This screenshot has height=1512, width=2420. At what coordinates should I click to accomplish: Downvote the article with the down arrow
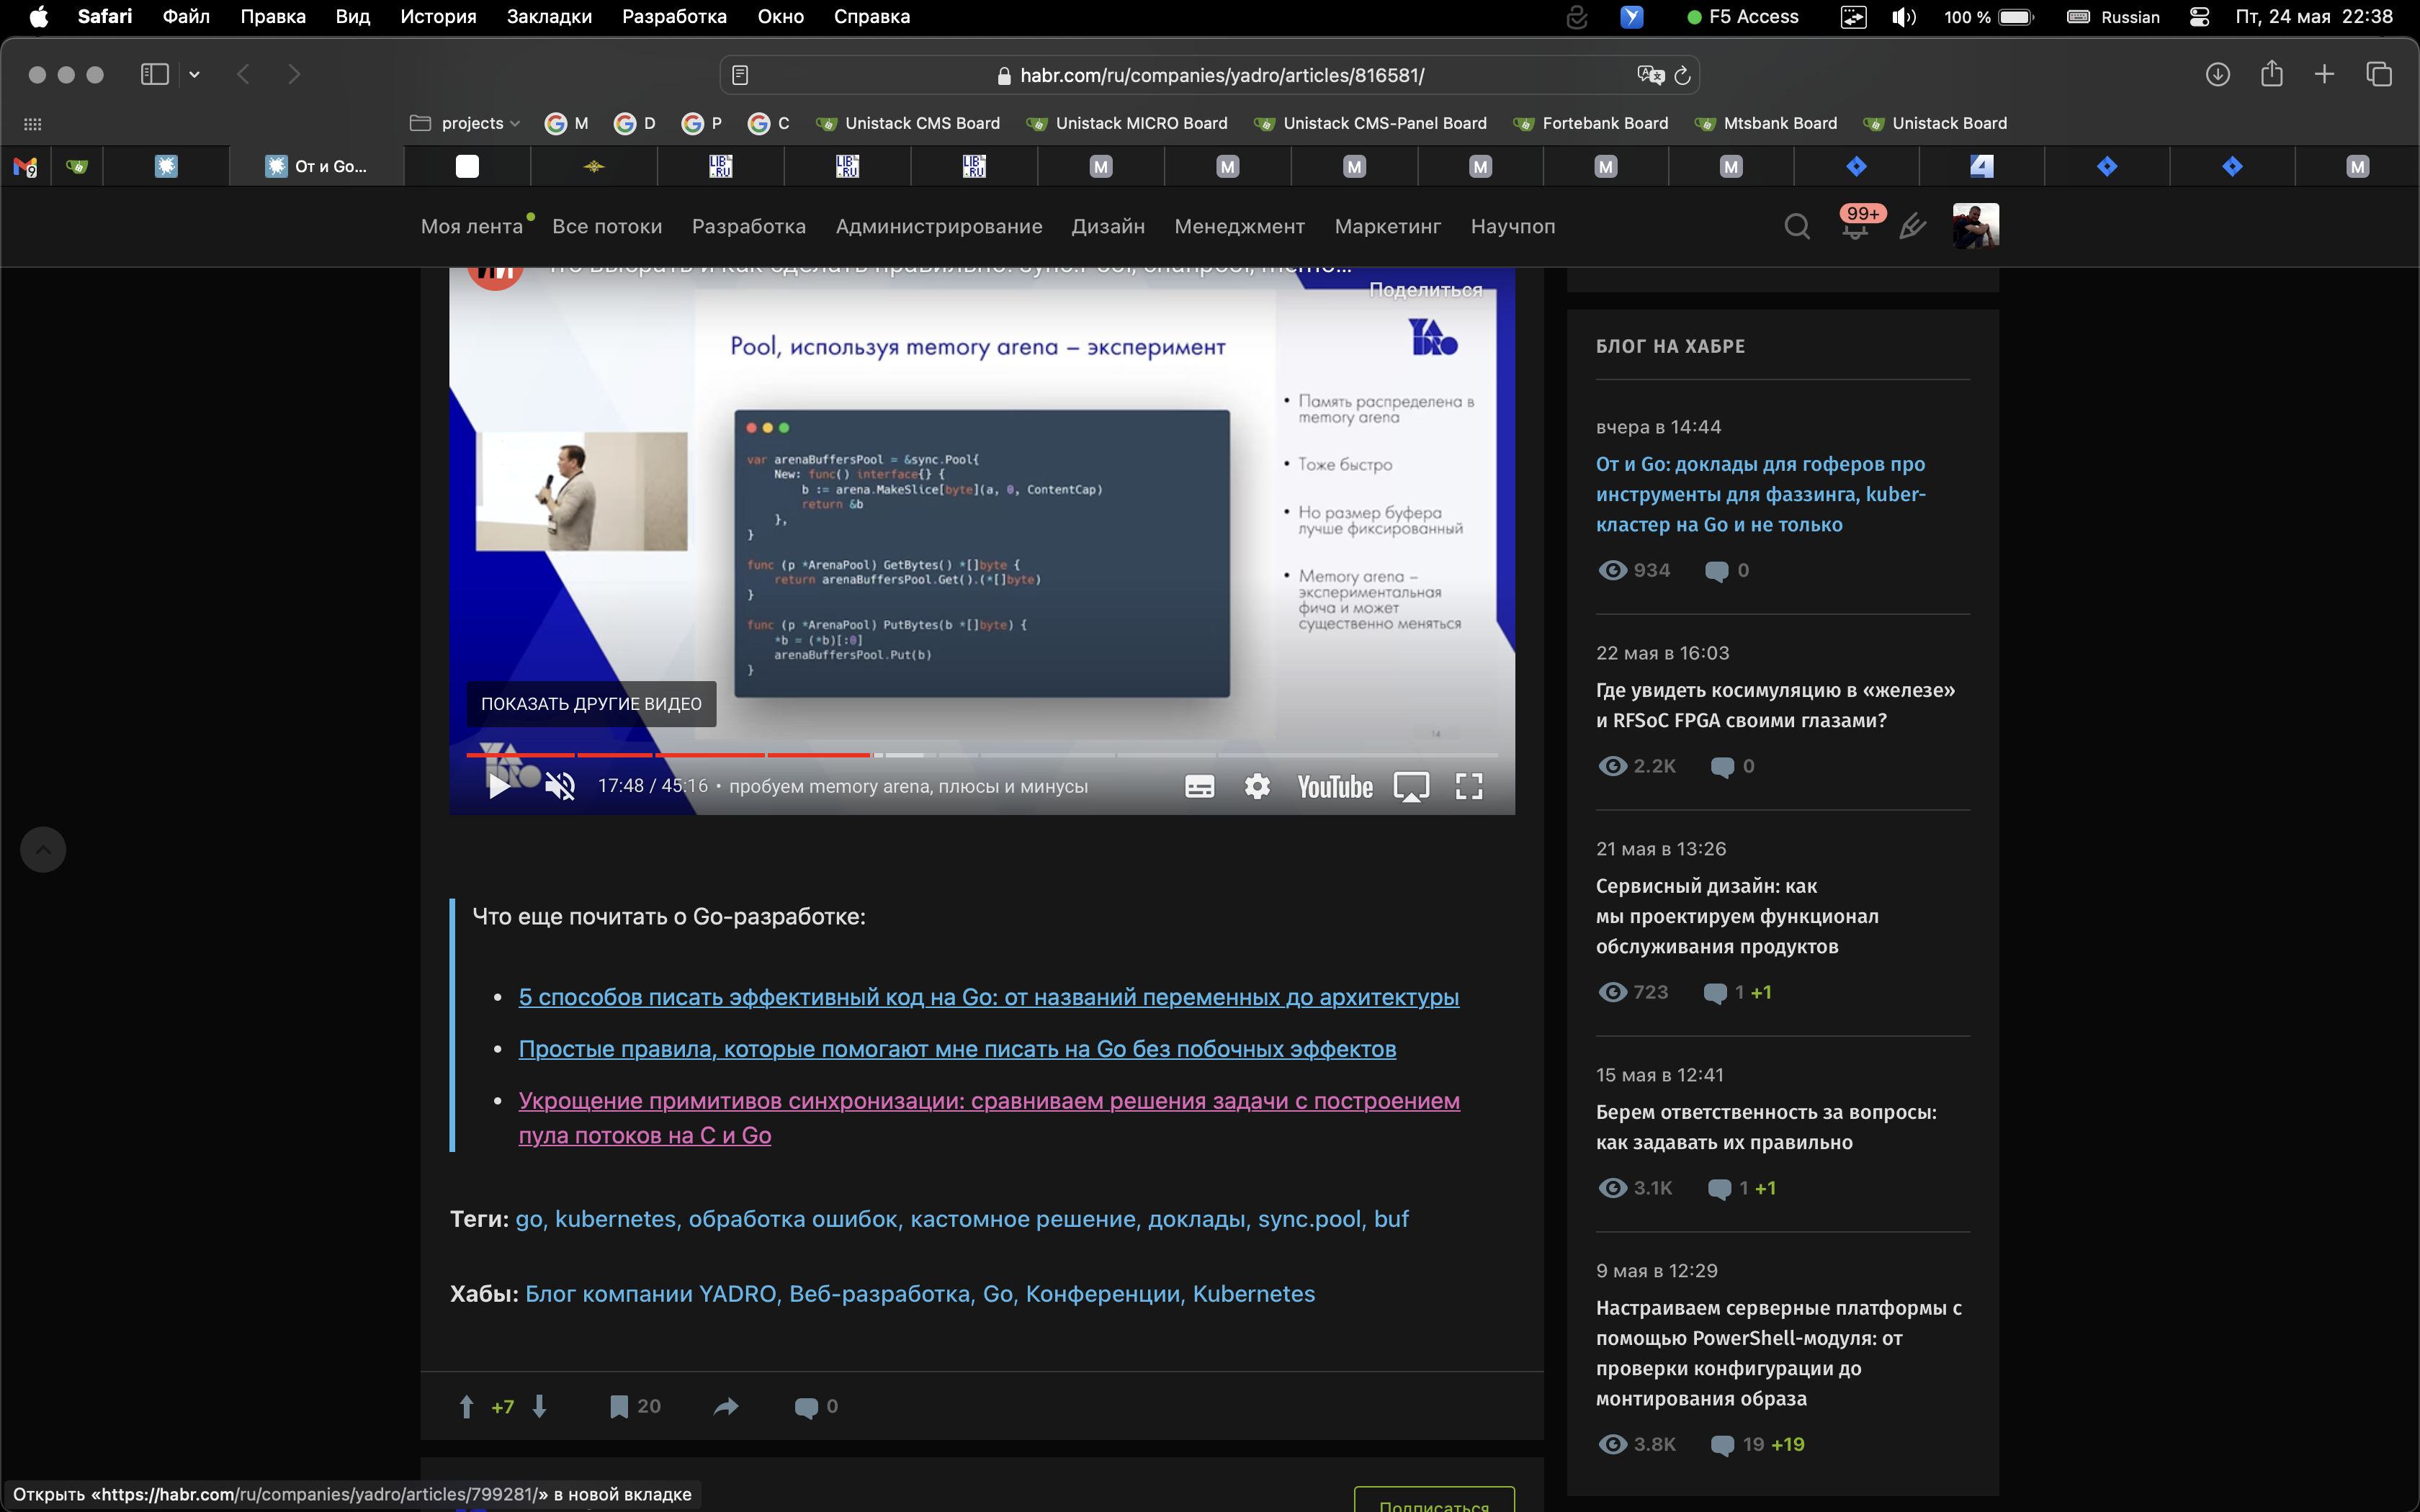(x=539, y=1406)
